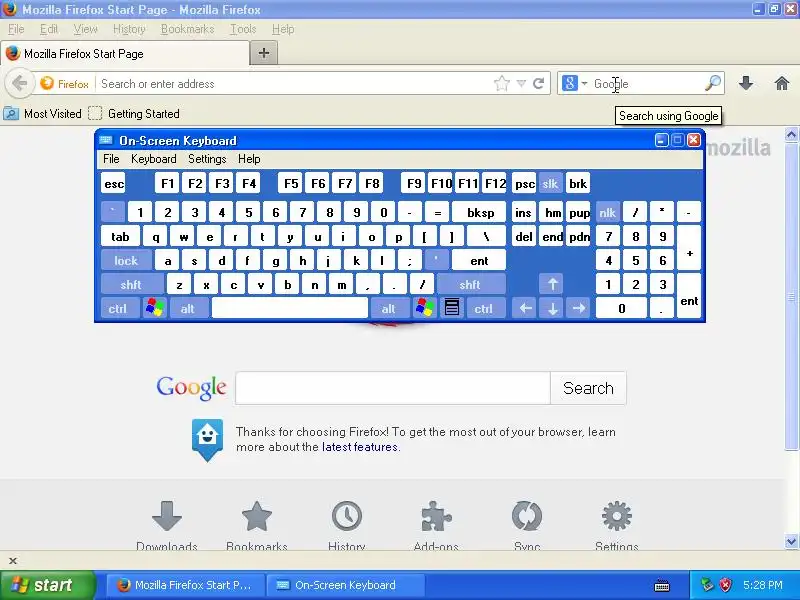
Task: Open the Firefox History menu
Action: [129, 29]
